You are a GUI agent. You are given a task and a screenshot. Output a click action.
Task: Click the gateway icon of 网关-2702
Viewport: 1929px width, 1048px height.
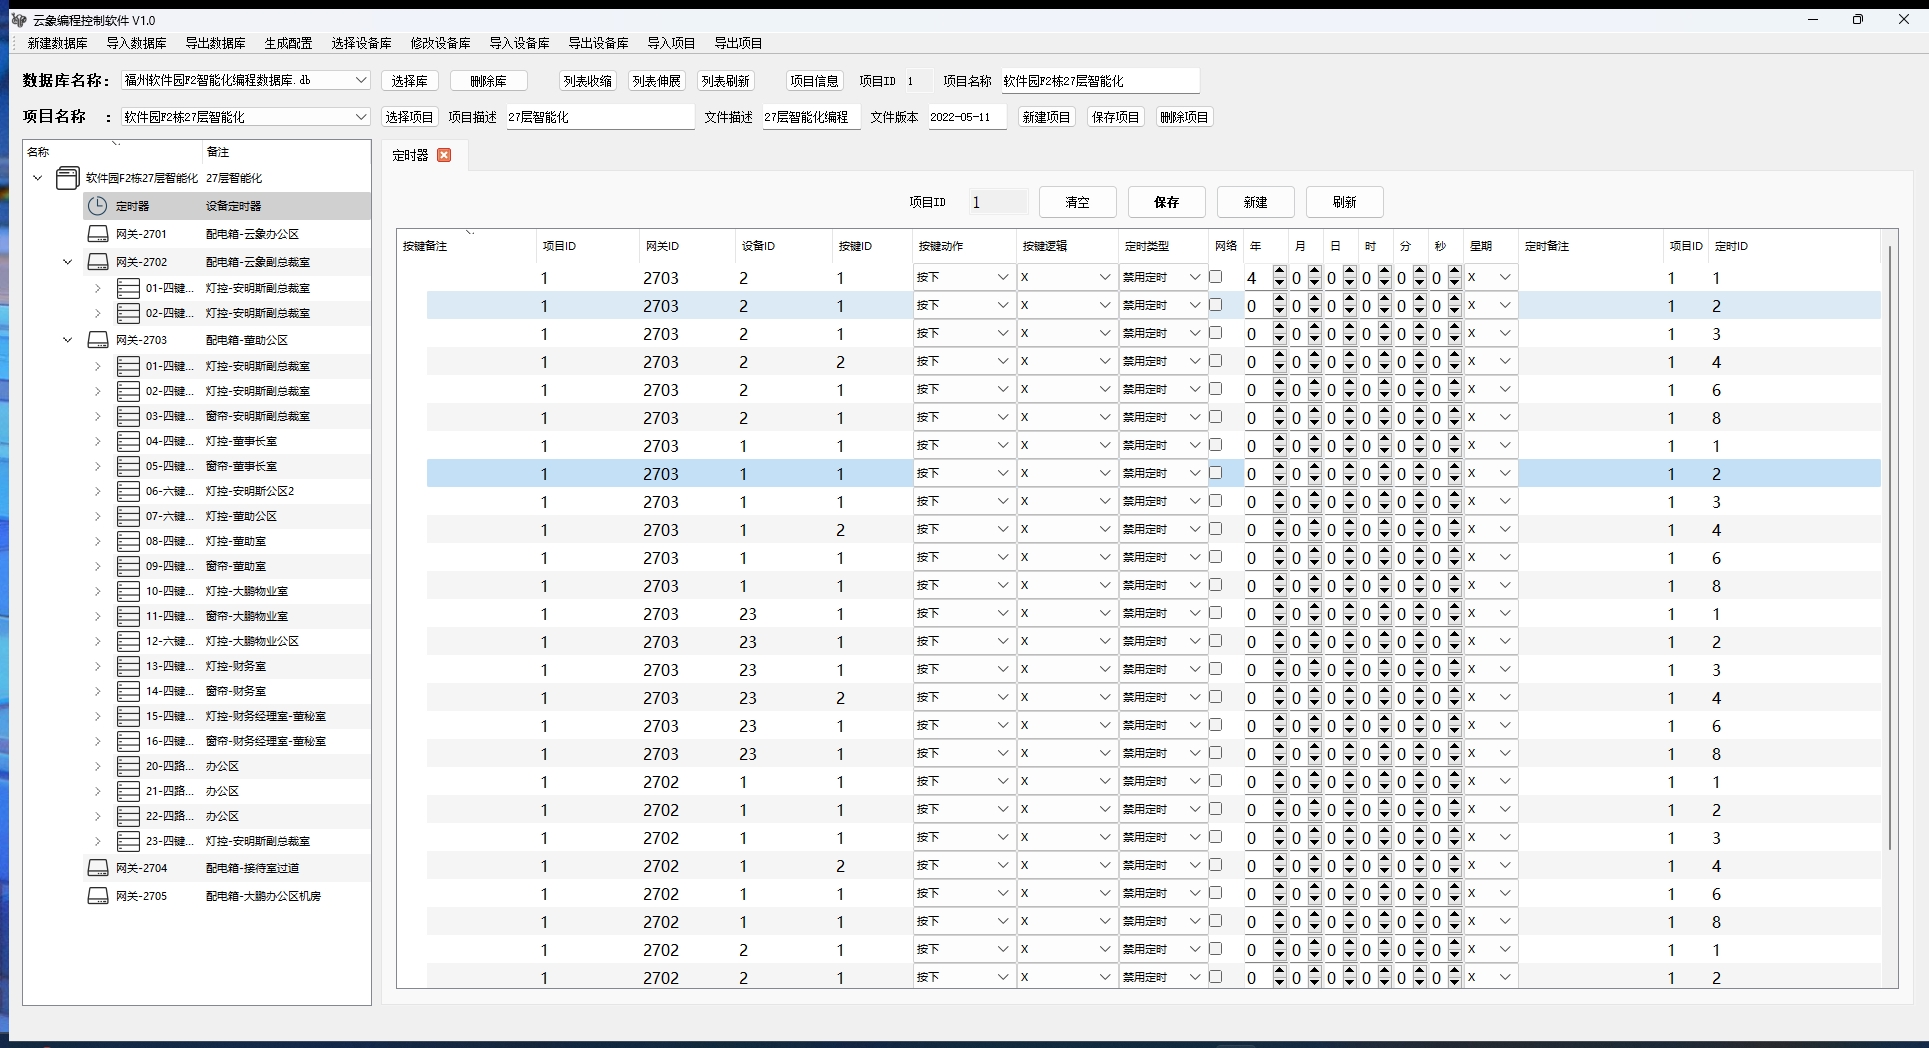[98, 262]
